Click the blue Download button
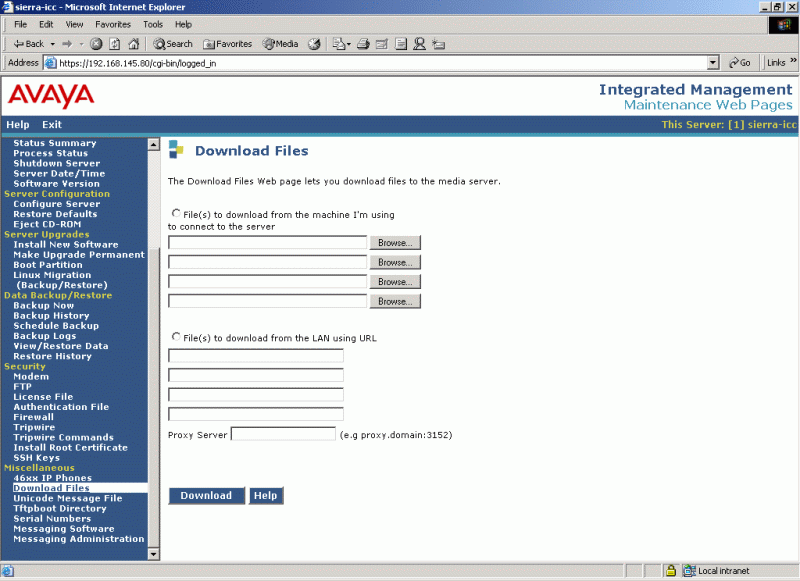Image resolution: width=800 pixels, height=581 pixels. (206, 496)
